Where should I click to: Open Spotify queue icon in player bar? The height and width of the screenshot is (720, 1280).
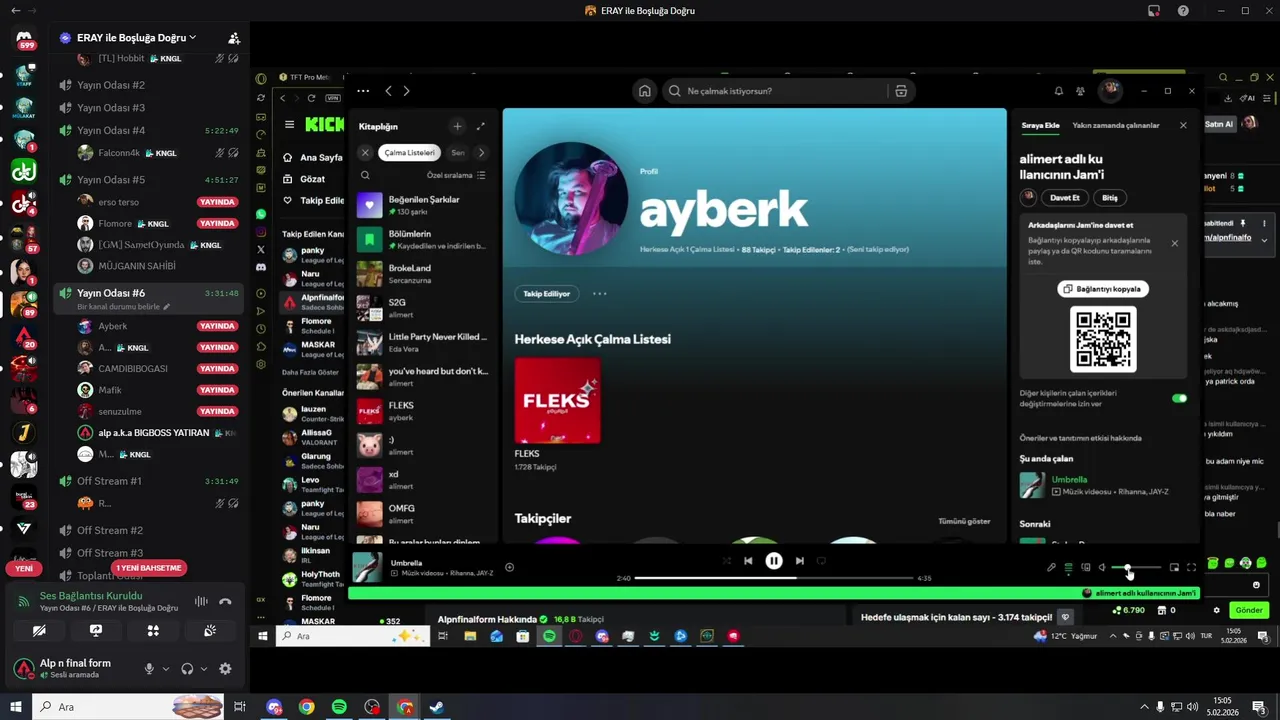click(1068, 568)
